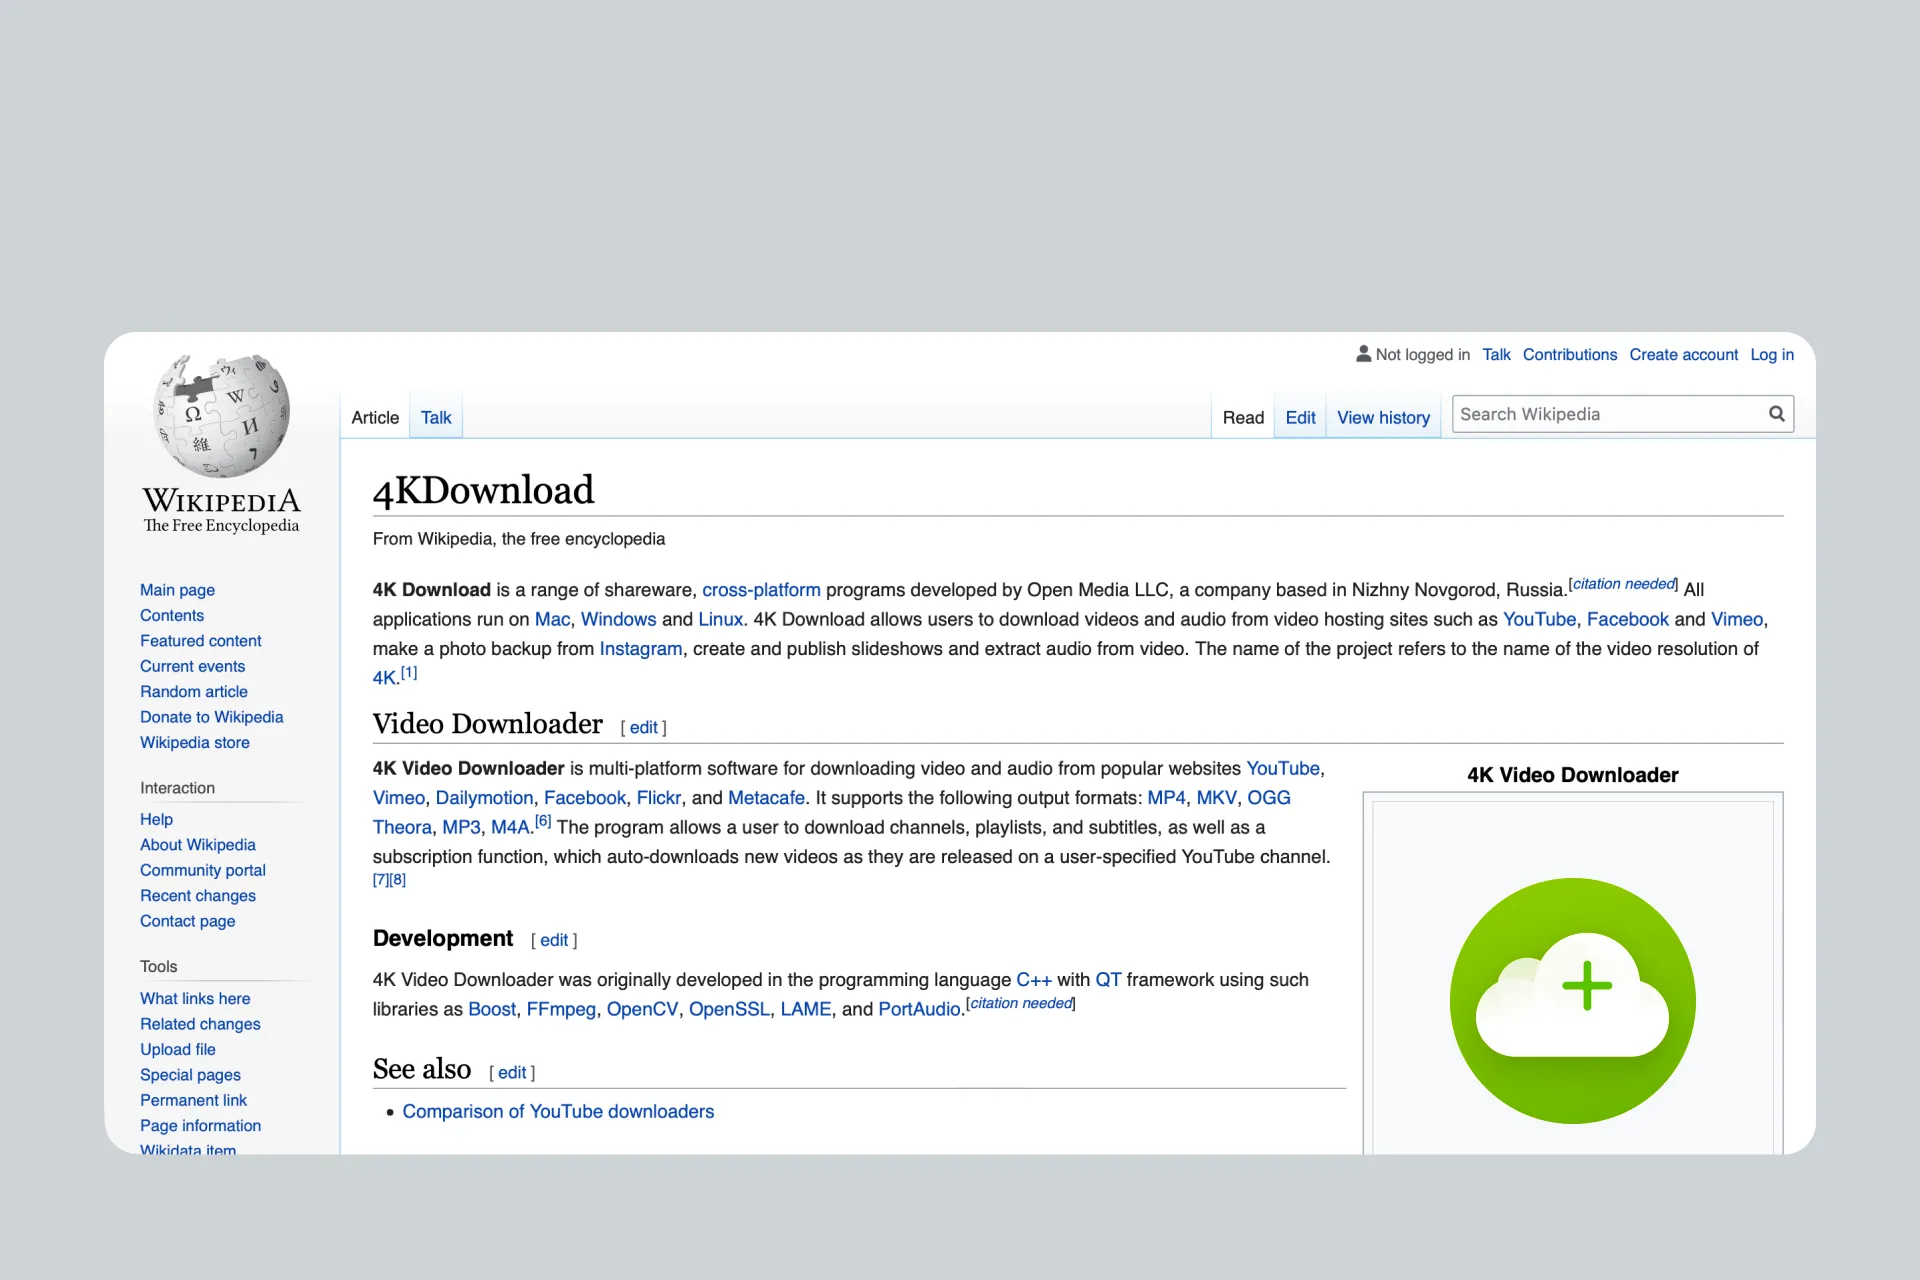Click the Wikipedia globe logo
The image size is (1920, 1280).
[222, 415]
